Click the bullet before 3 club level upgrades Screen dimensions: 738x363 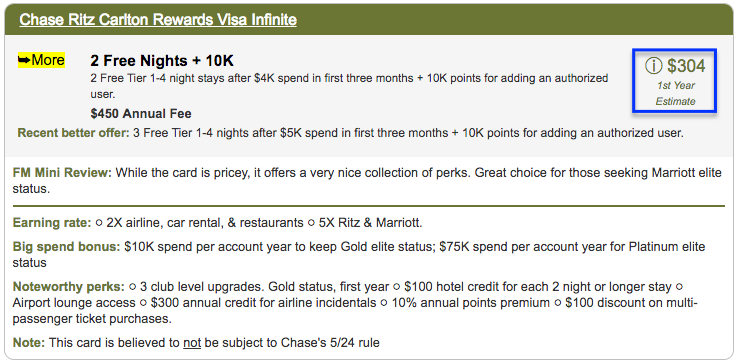pyautogui.click(x=133, y=286)
